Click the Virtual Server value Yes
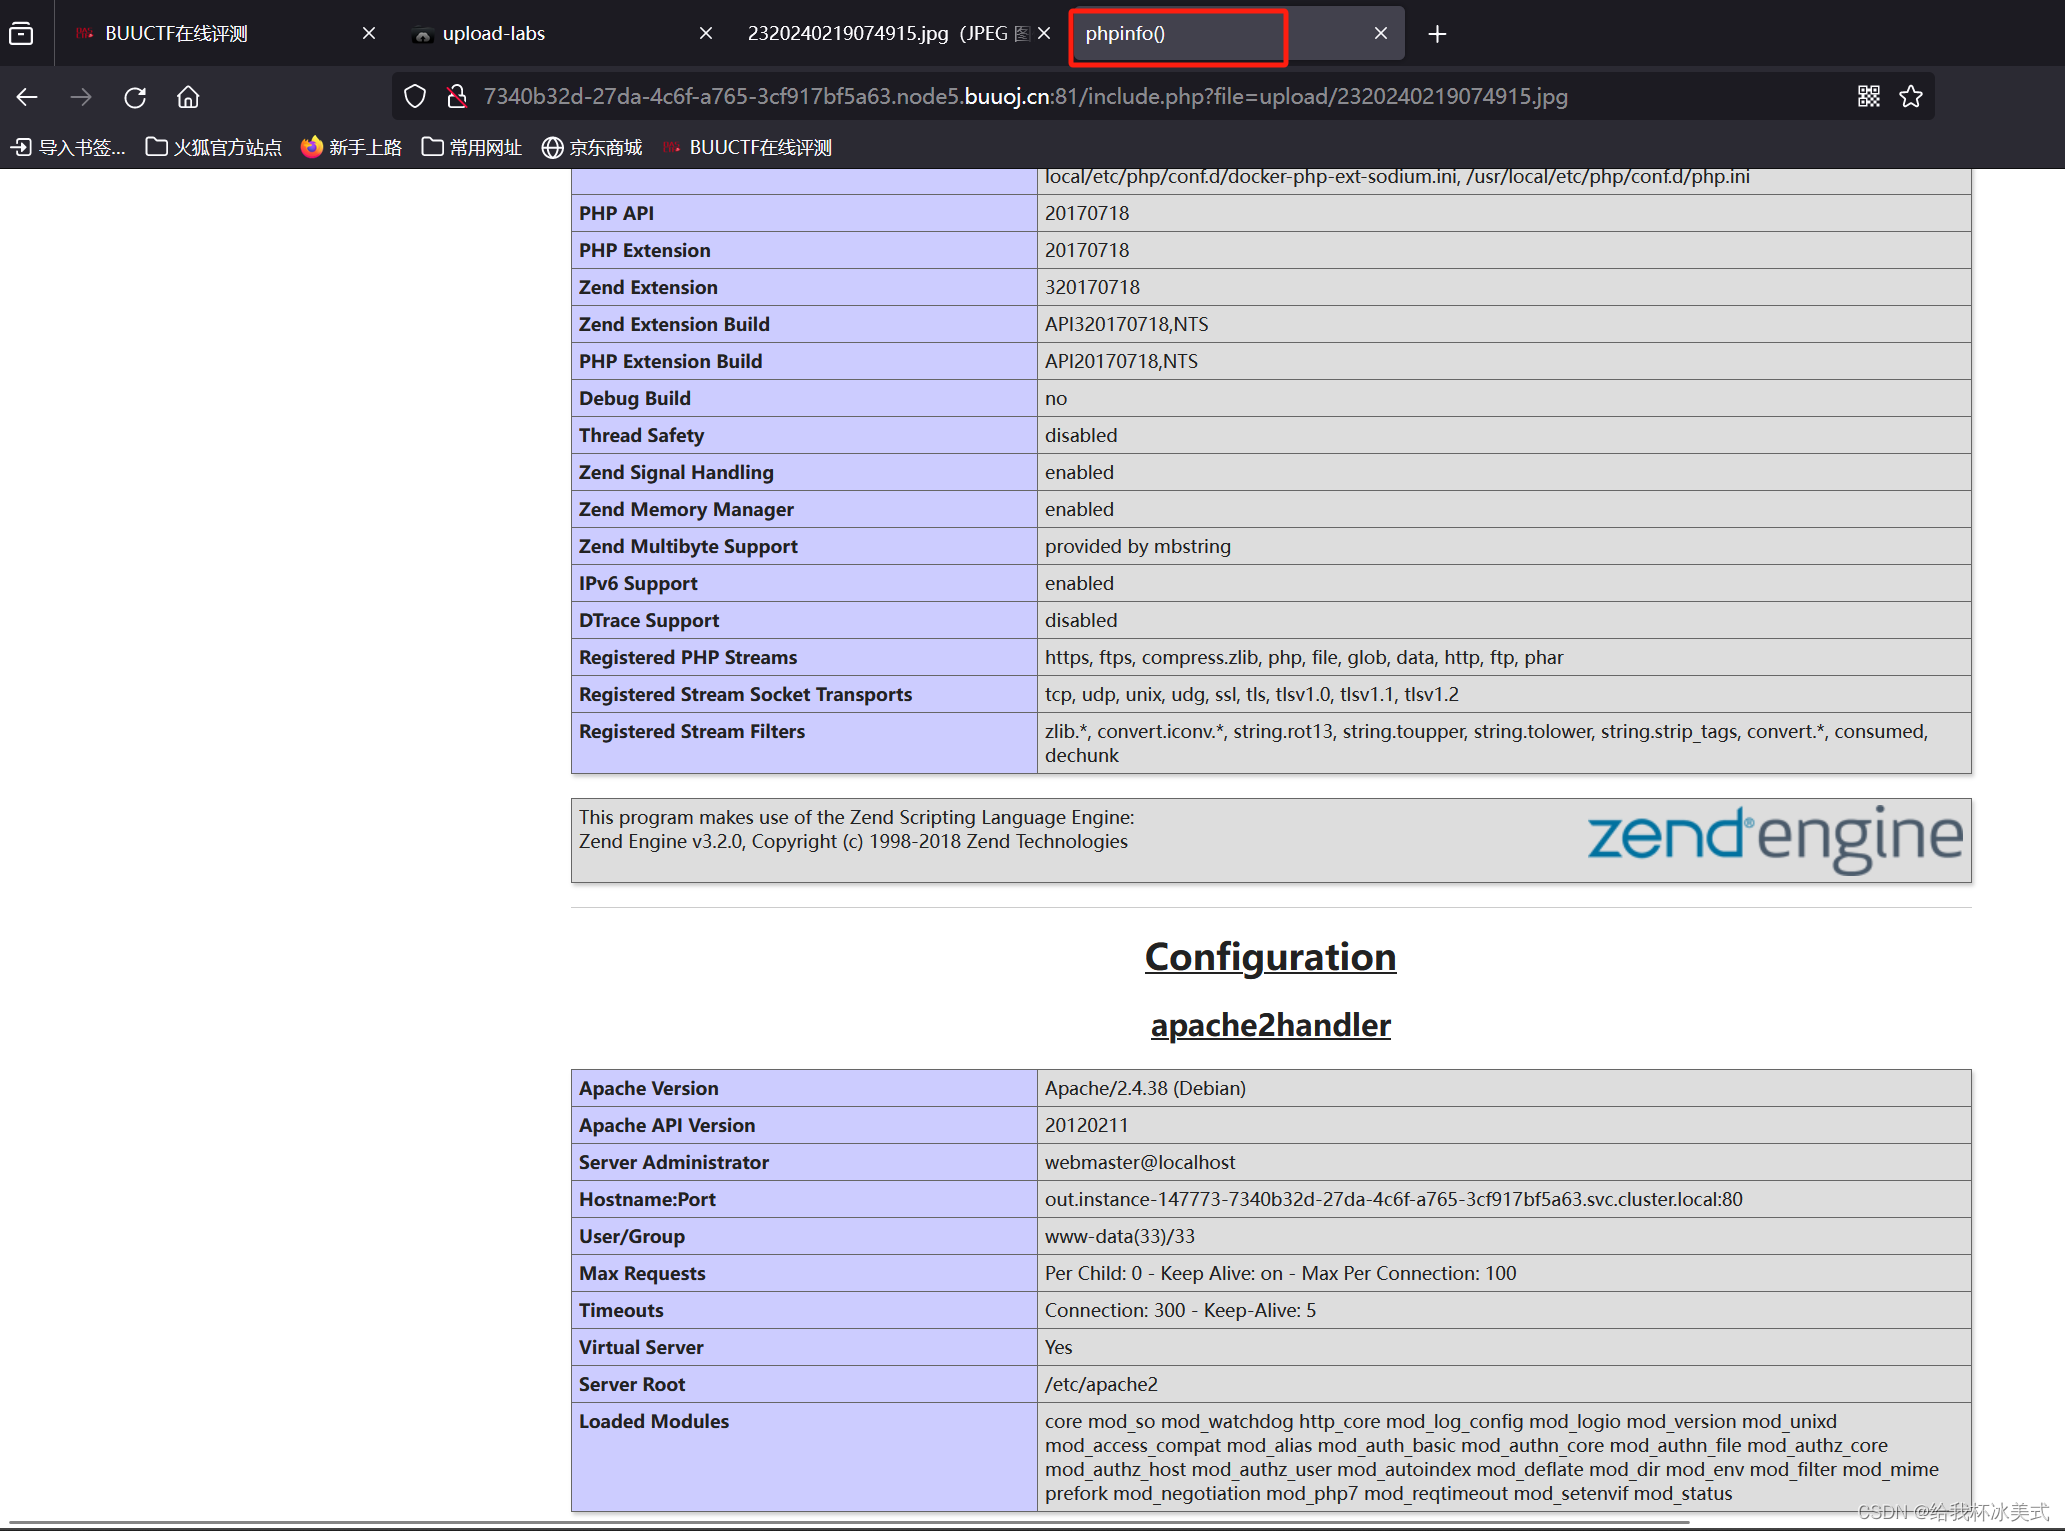 tap(1058, 1347)
